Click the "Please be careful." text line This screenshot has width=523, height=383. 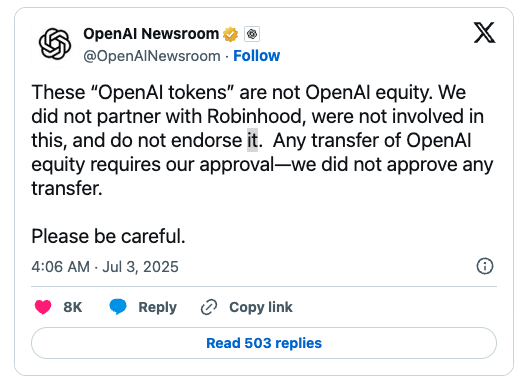(108, 237)
